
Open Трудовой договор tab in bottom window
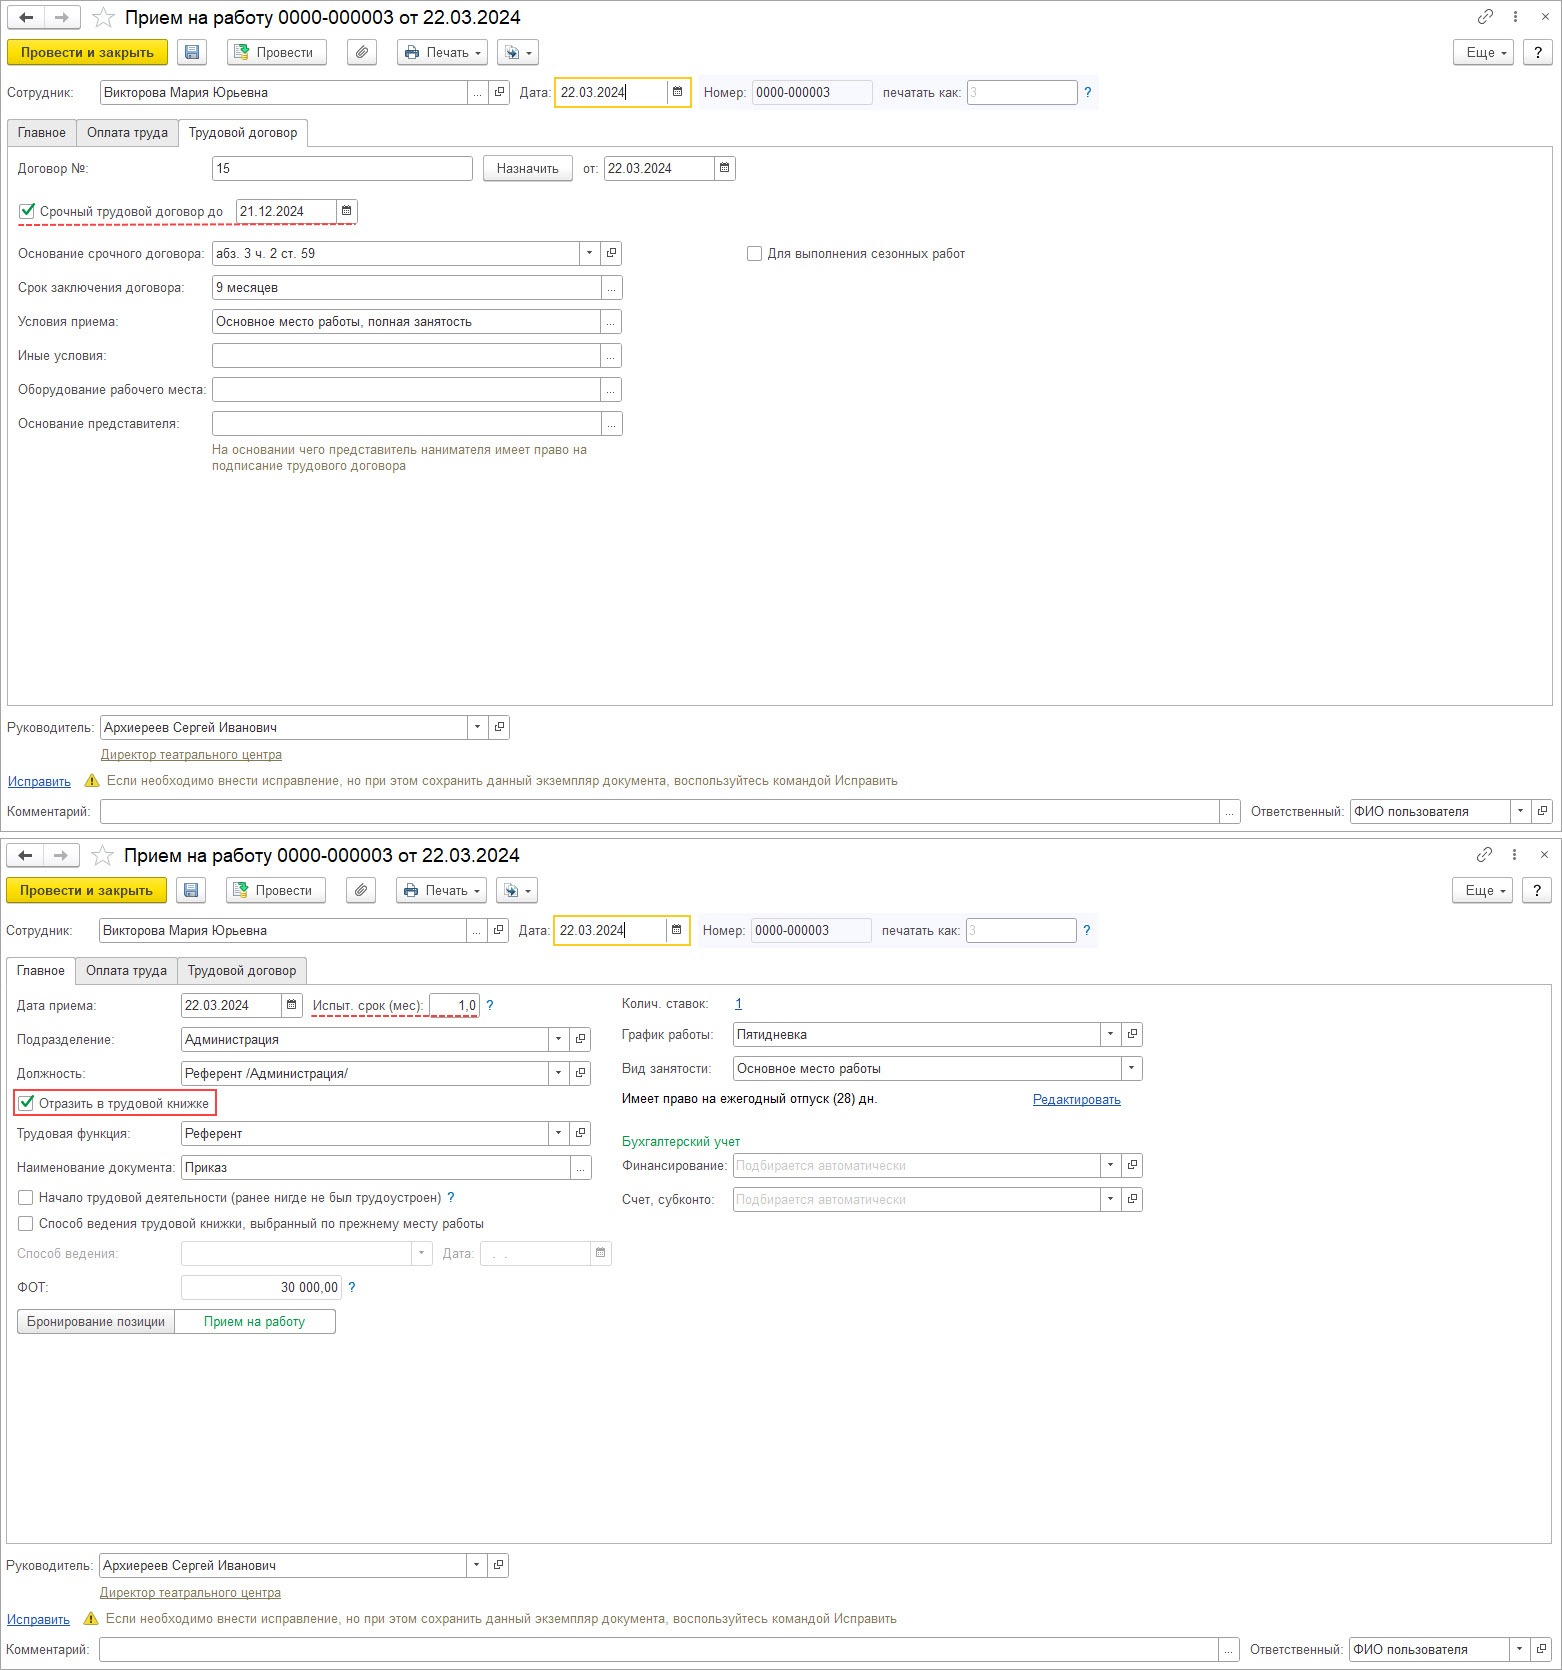click(x=242, y=970)
